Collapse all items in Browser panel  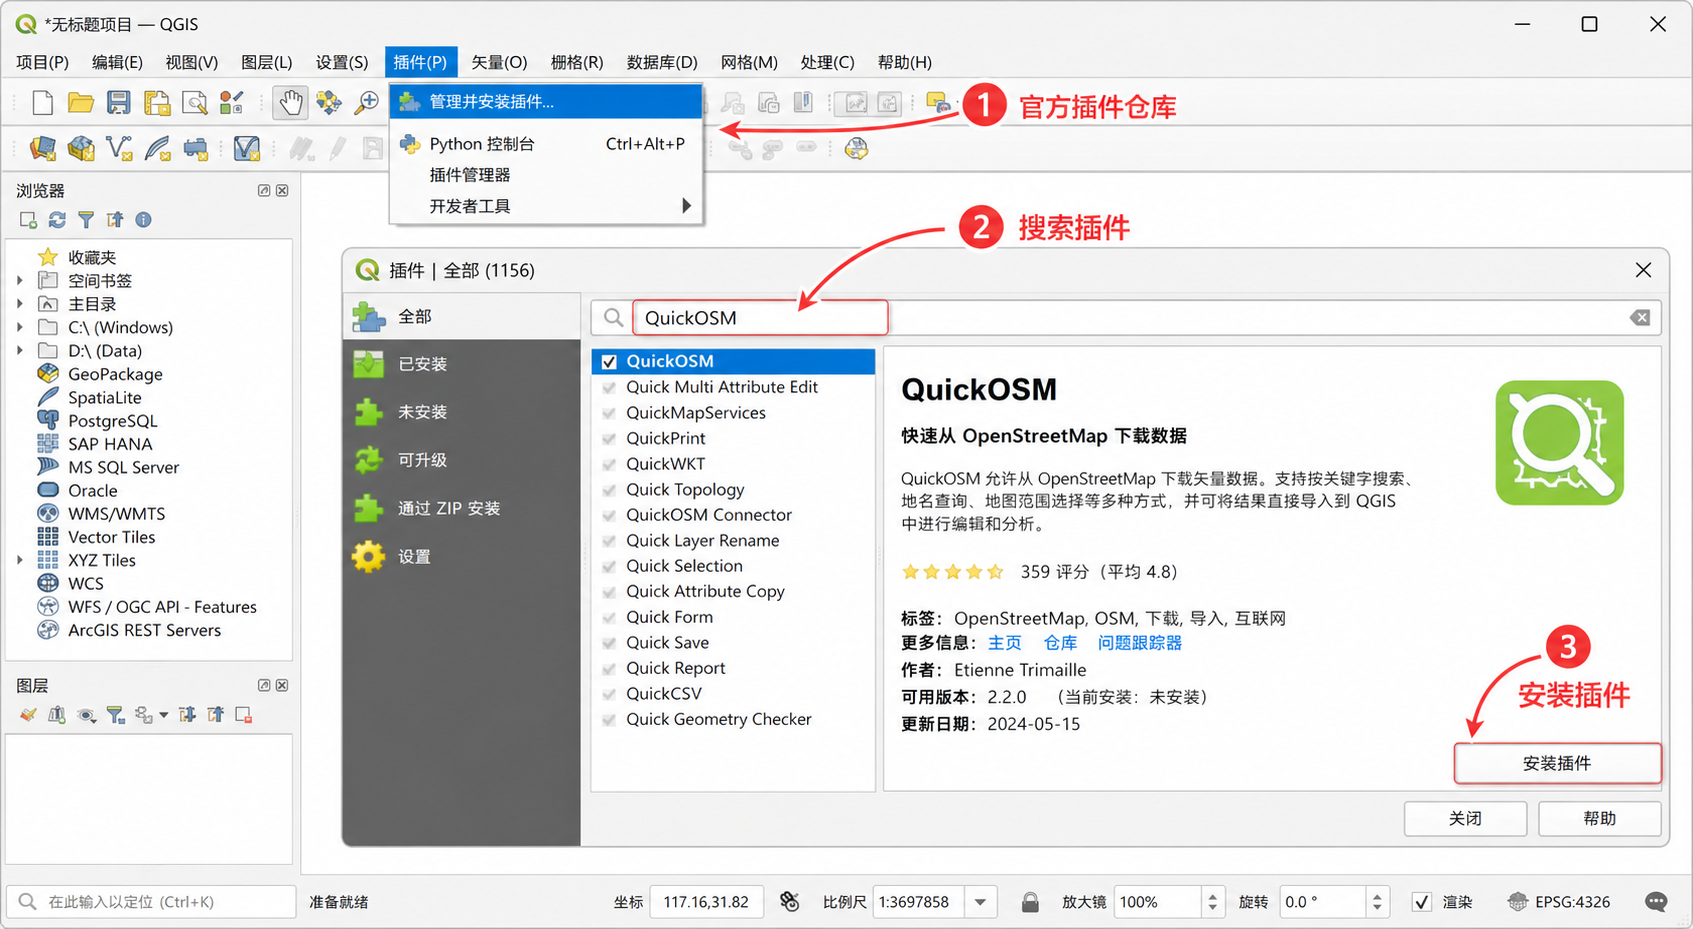[x=115, y=220]
